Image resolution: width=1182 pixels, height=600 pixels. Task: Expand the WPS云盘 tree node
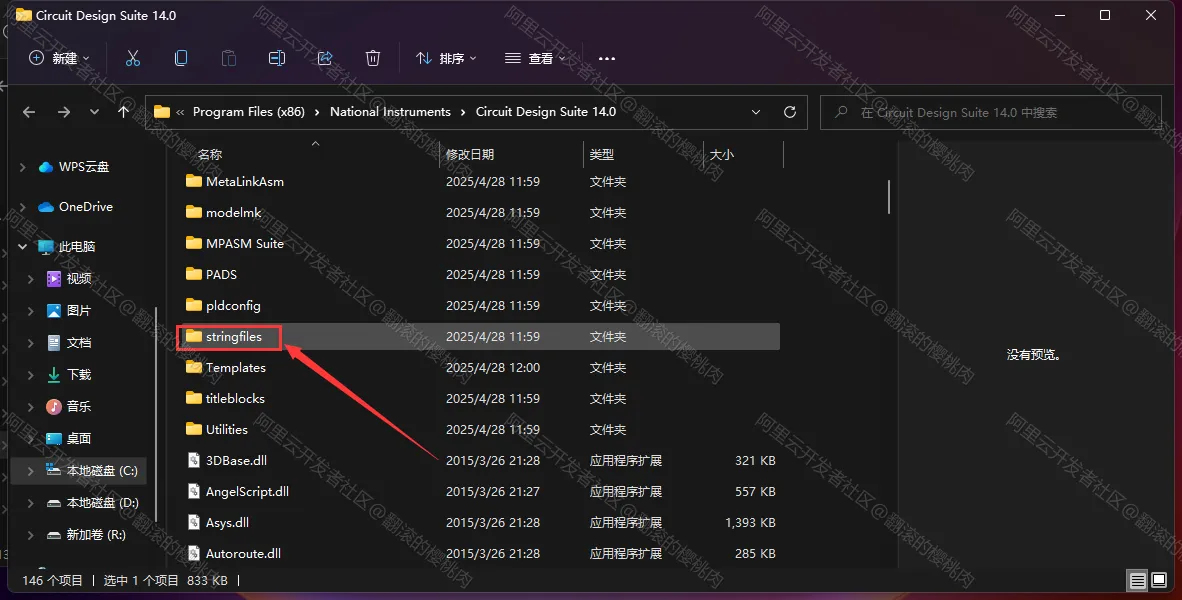[23, 167]
